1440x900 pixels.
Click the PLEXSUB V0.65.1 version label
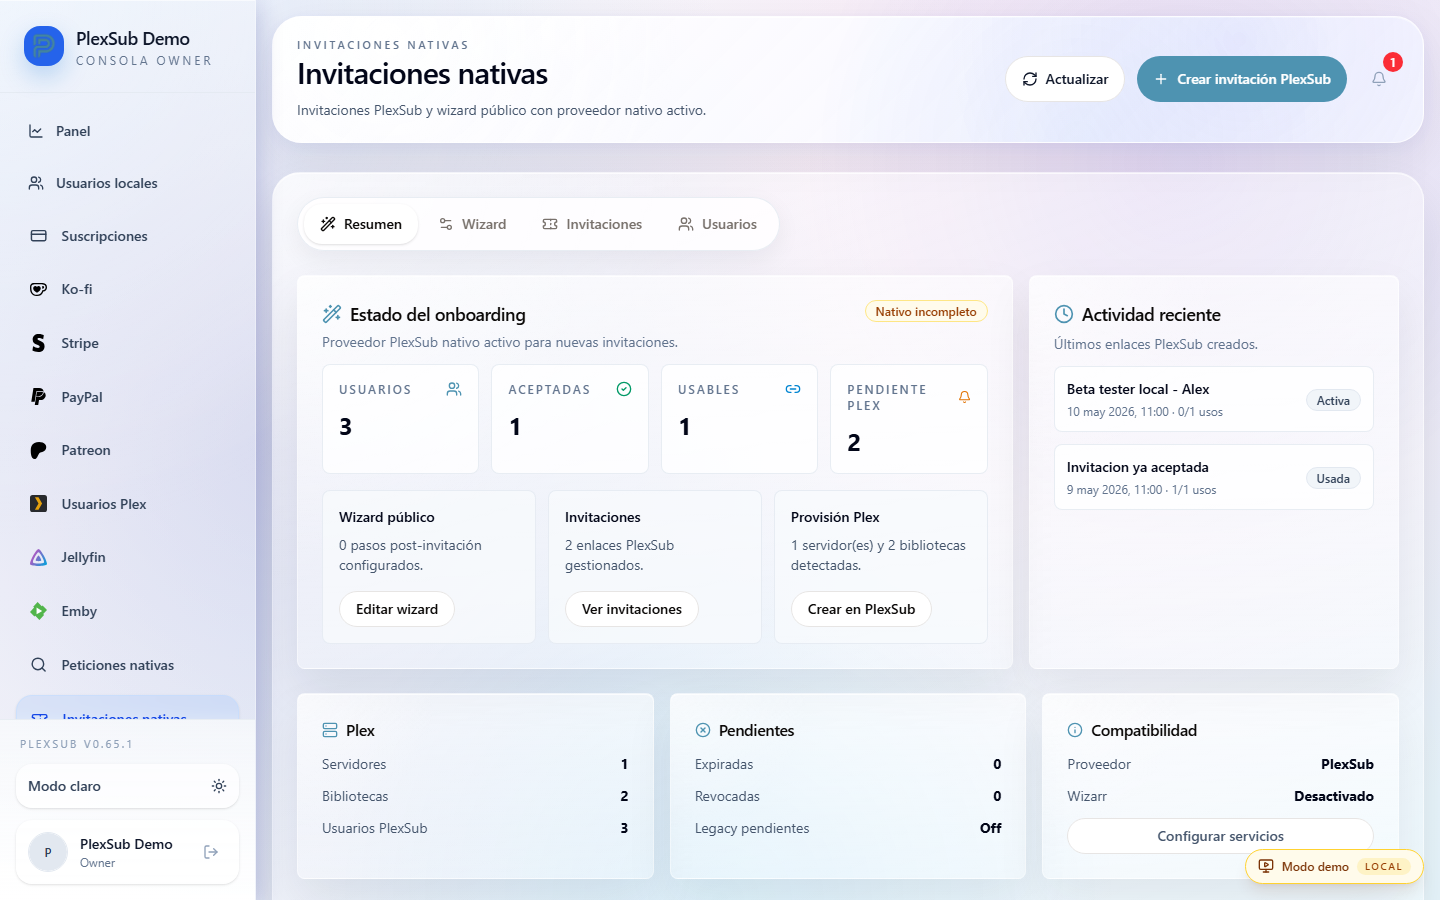pos(76,744)
